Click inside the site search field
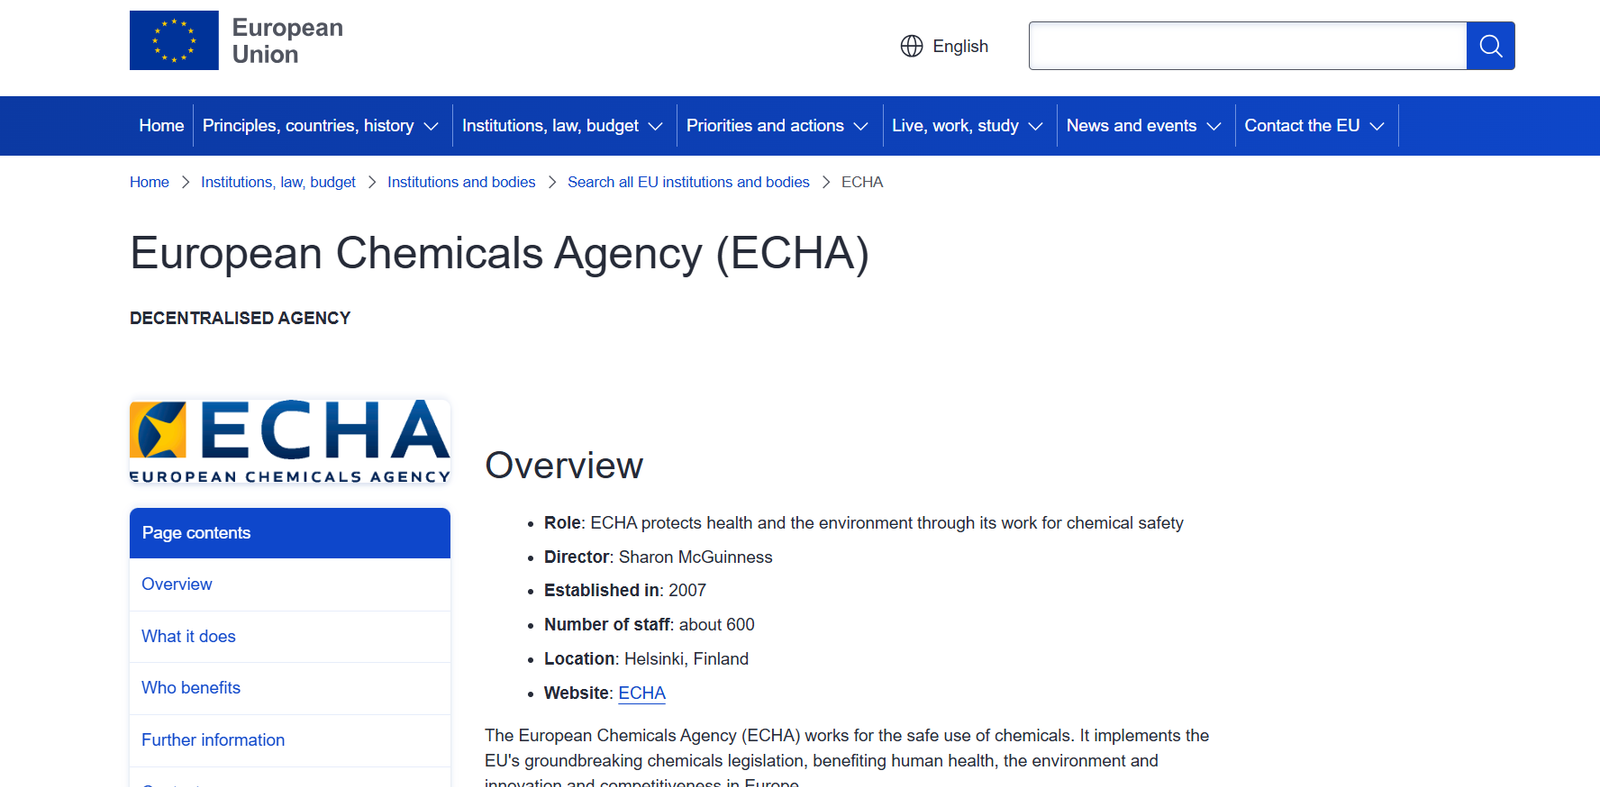 [x=1247, y=46]
